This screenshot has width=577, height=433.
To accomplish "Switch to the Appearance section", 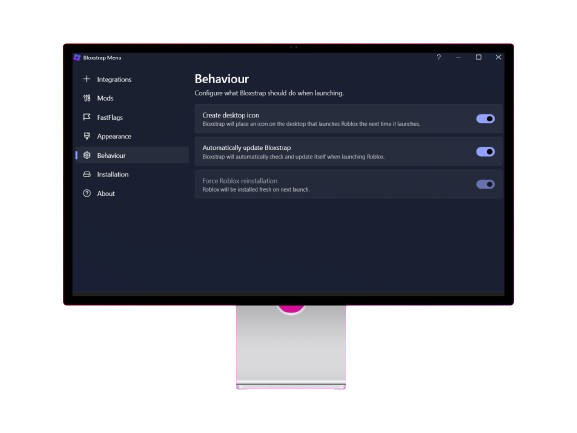I will pos(132,136).
